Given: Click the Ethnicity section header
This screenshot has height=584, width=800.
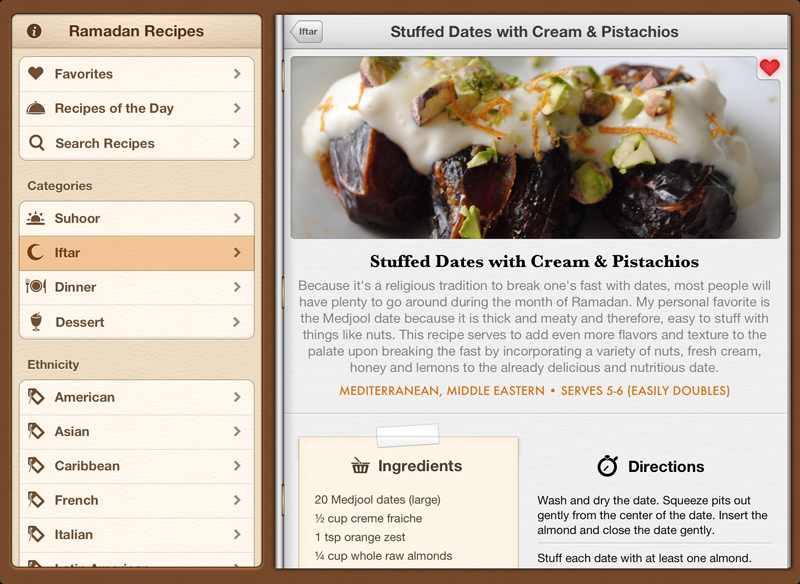Looking at the screenshot, I should pos(53,365).
